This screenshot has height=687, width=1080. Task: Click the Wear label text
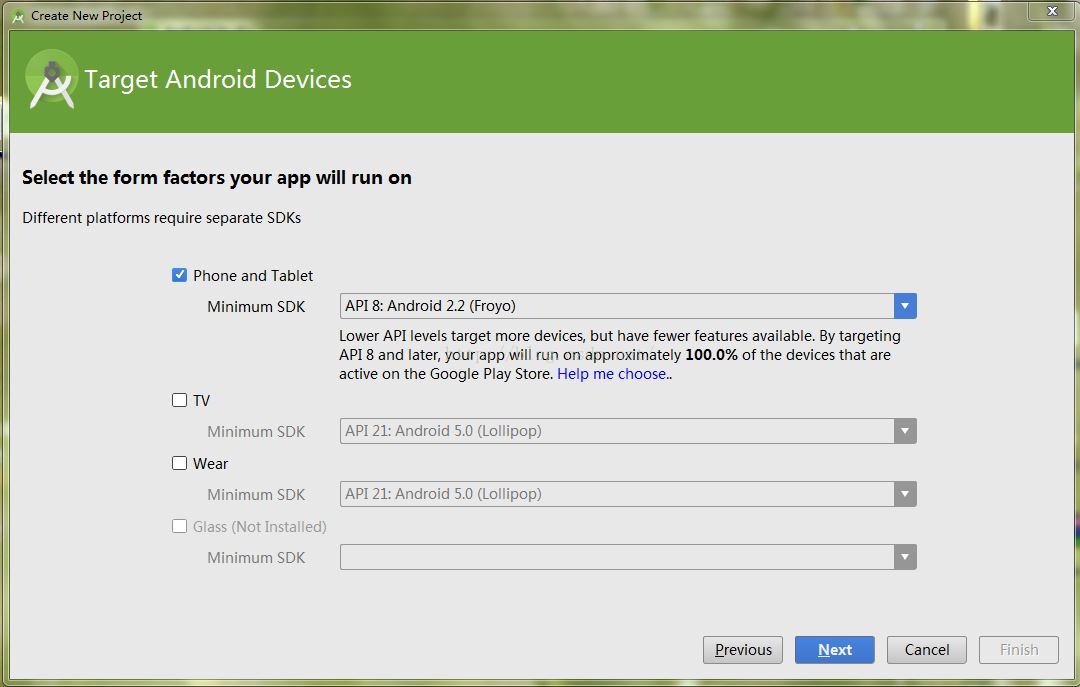click(x=210, y=464)
